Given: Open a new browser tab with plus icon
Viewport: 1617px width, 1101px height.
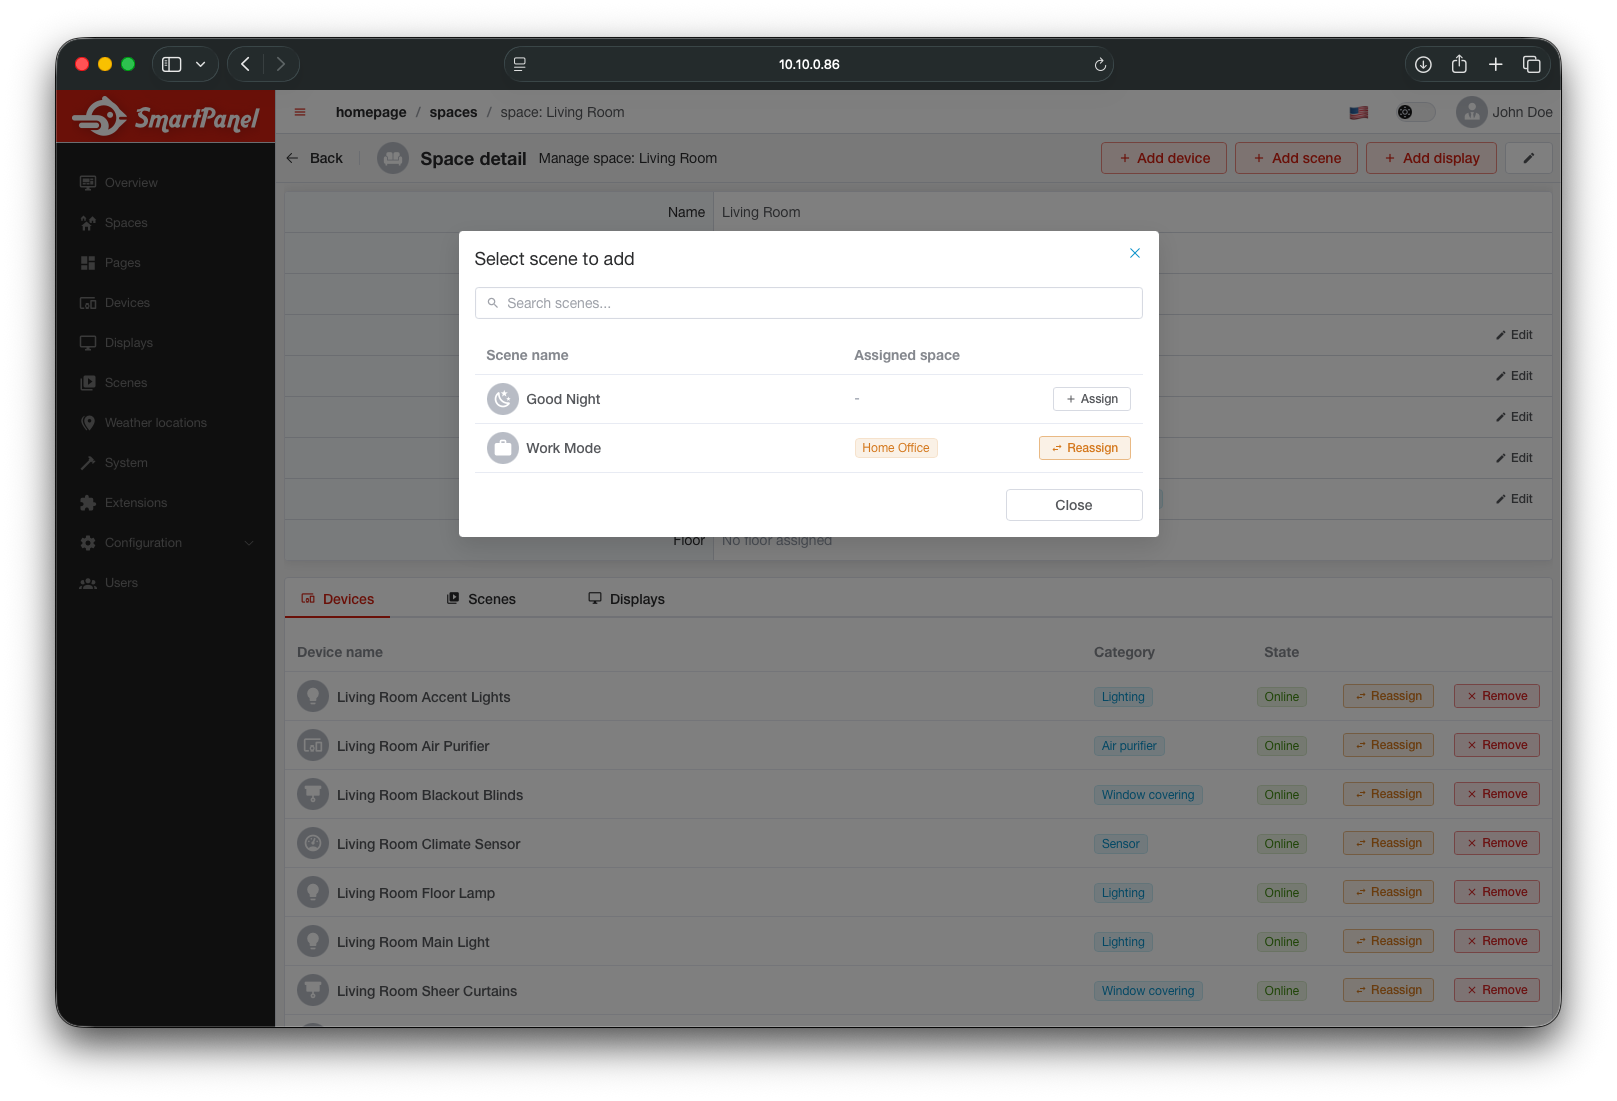Looking at the screenshot, I should point(1495,65).
